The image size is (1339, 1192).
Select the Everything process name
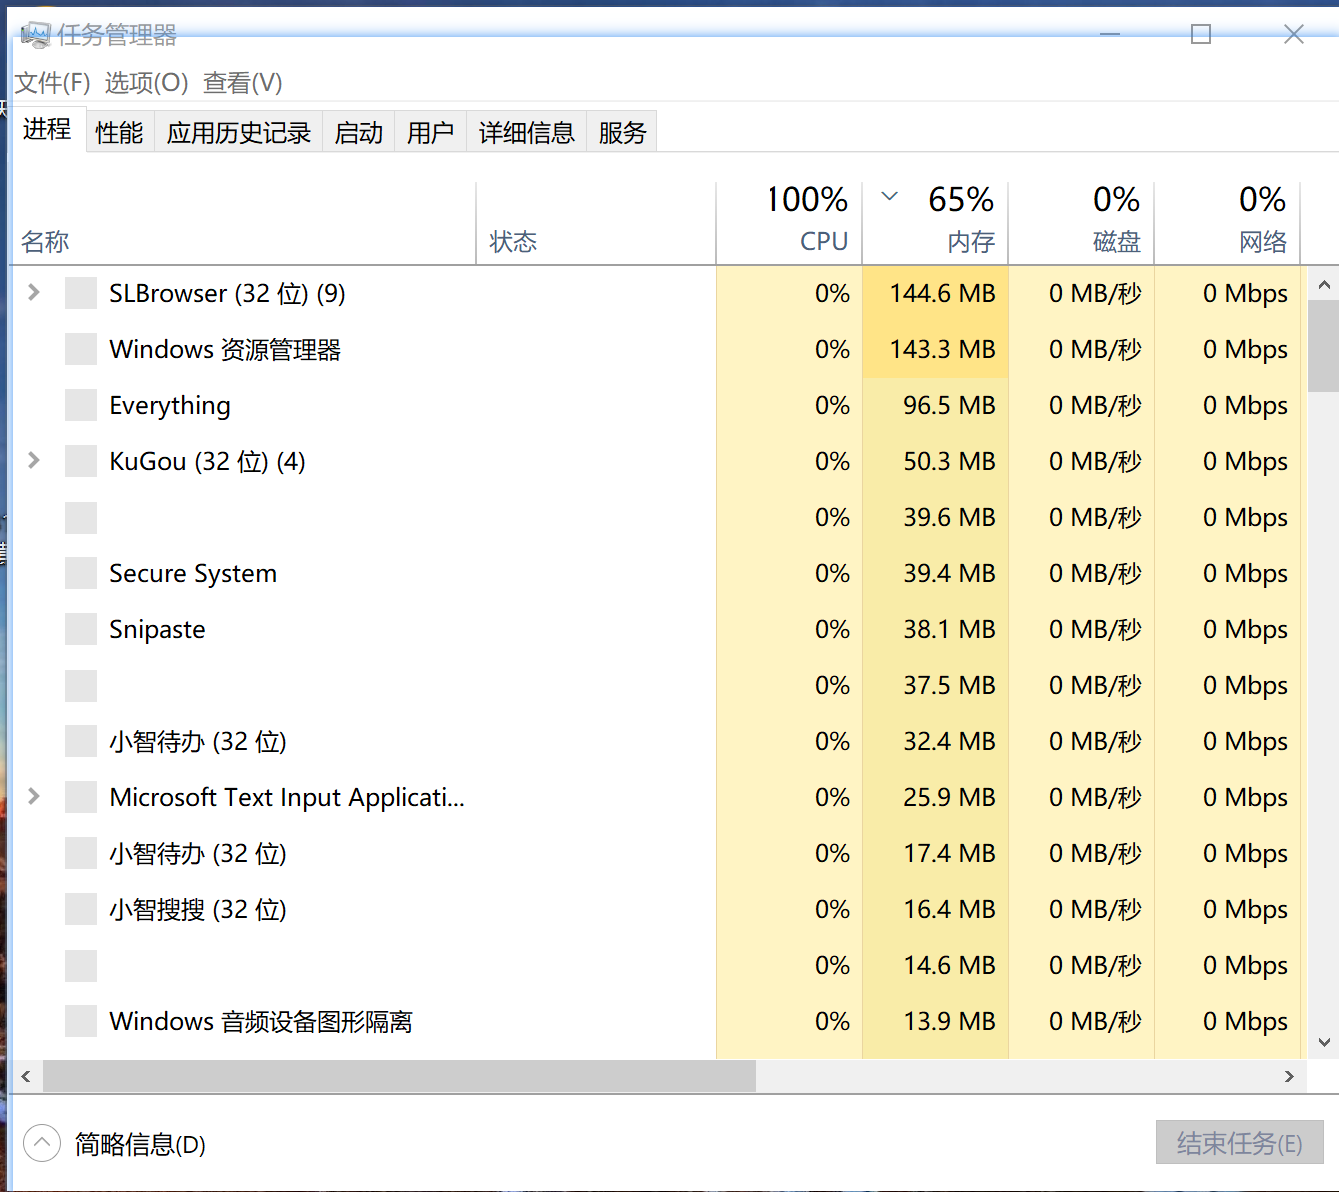pos(170,405)
